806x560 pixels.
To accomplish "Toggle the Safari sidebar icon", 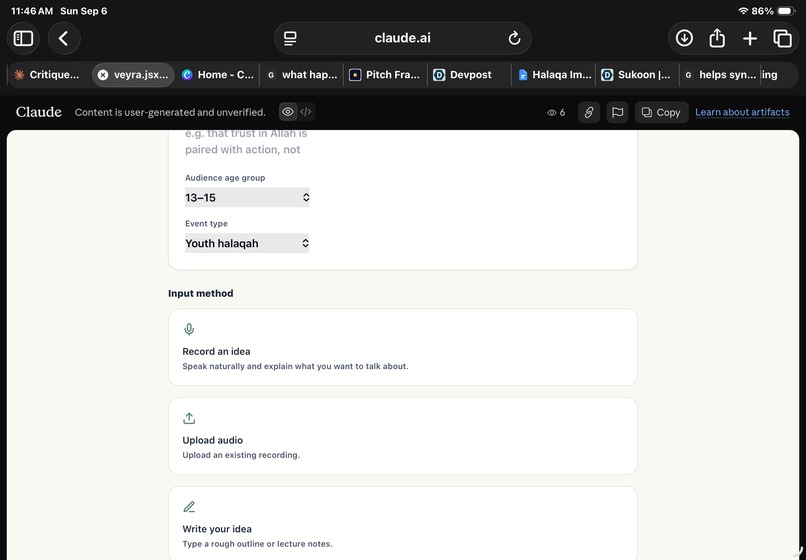I will point(23,38).
